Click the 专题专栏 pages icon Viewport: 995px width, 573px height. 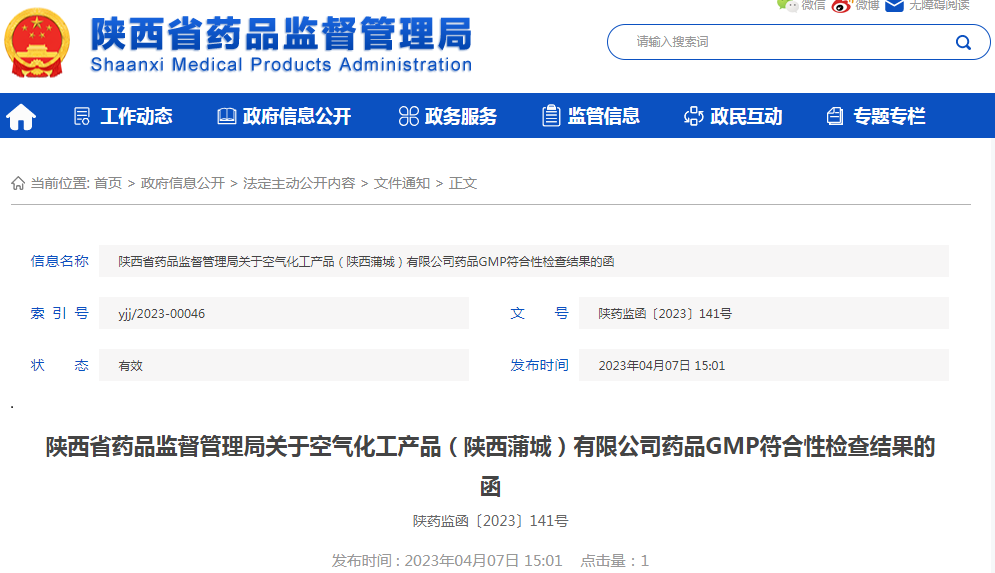(835, 116)
